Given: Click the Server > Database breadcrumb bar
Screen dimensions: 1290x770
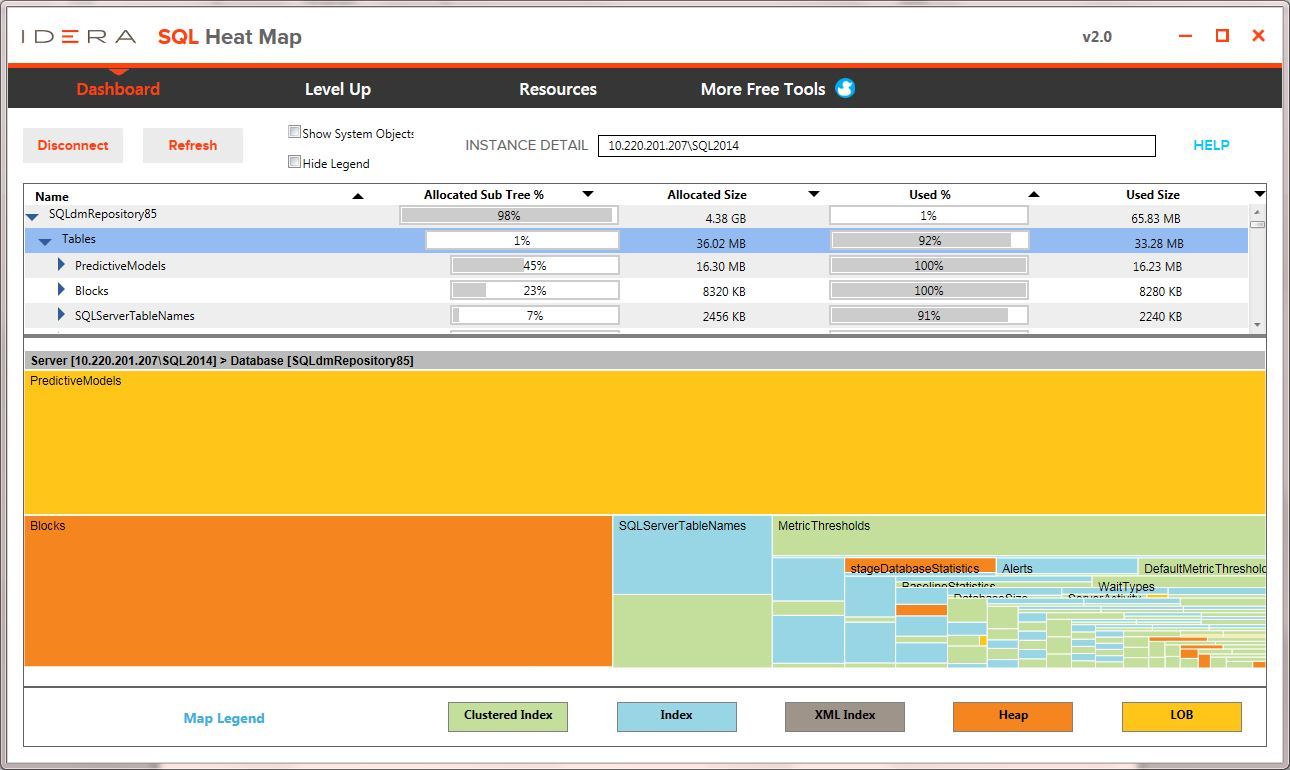Looking at the screenshot, I should 645,360.
